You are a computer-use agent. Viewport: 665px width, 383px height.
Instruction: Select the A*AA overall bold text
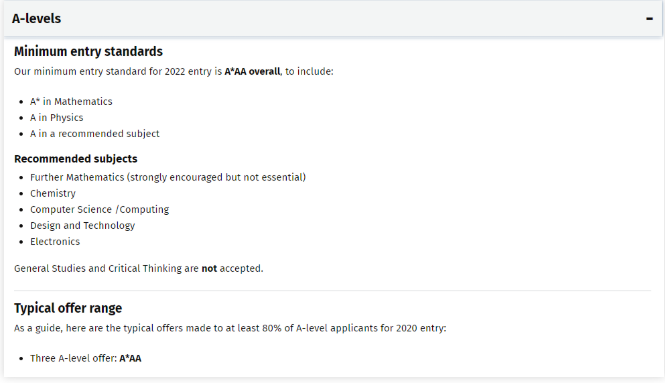click(252, 71)
